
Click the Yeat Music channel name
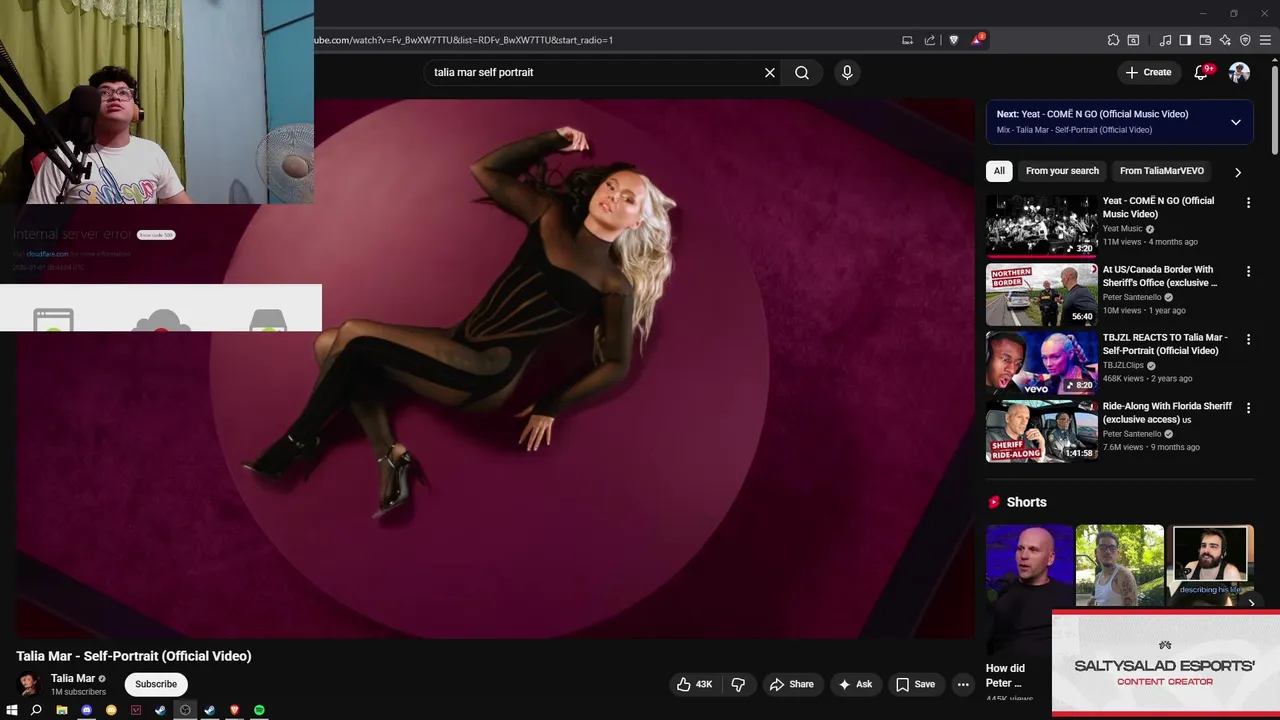[x=1122, y=229]
